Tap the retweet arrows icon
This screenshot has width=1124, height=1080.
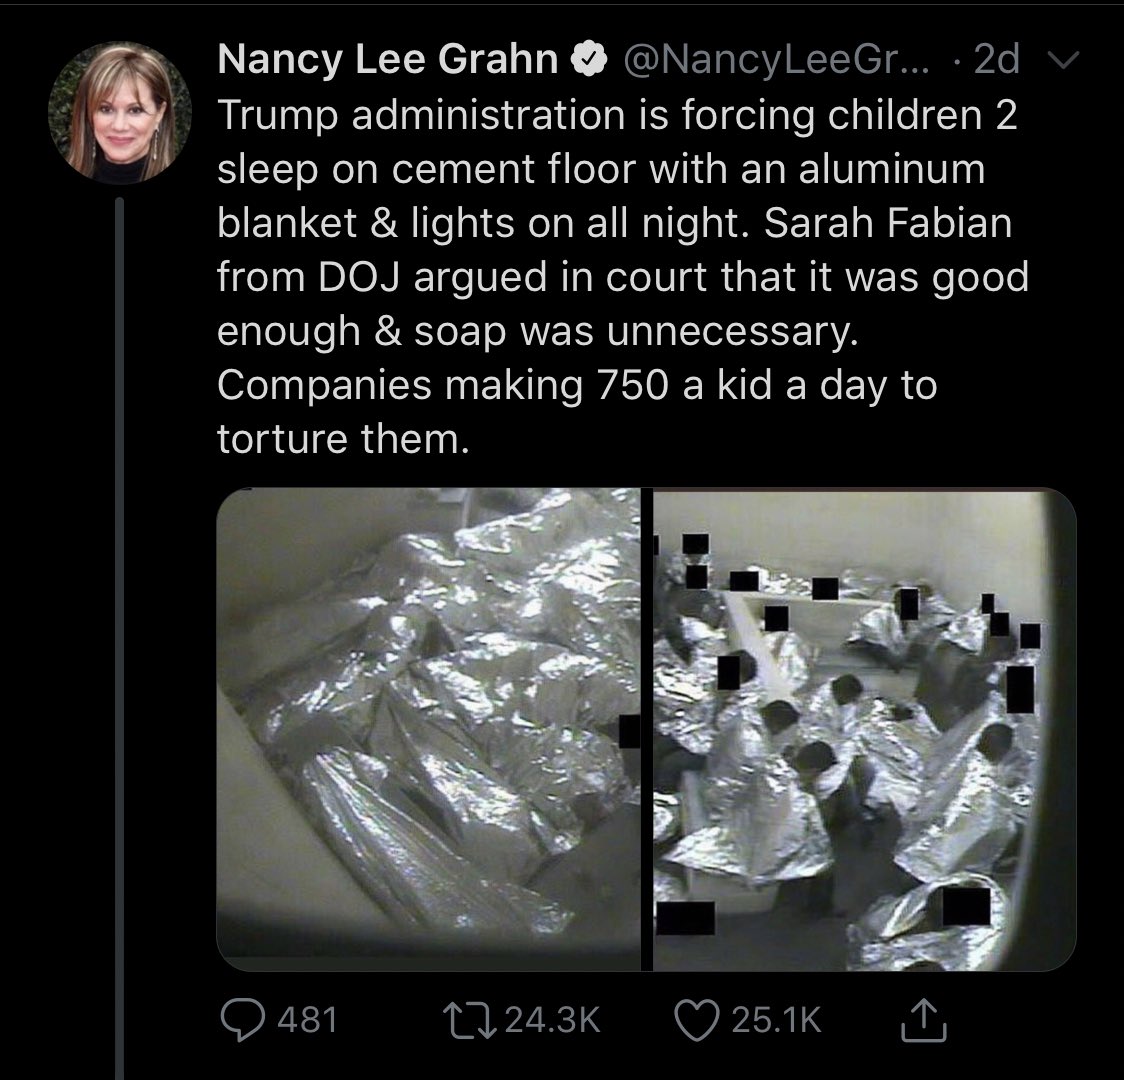469,1020
